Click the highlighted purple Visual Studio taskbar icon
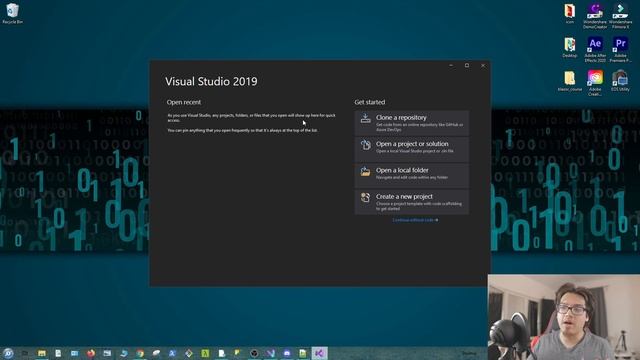Screen dimensions: 640x360 [x=320, y=353]
